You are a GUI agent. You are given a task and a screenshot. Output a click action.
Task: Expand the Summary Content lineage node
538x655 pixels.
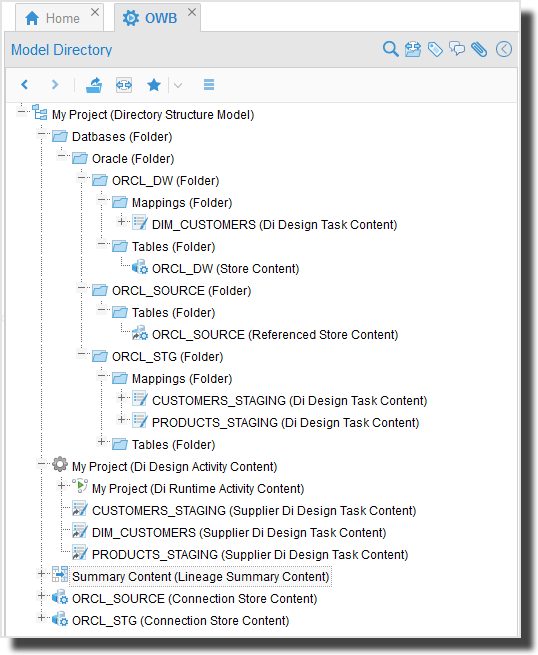tap(41, 574)
